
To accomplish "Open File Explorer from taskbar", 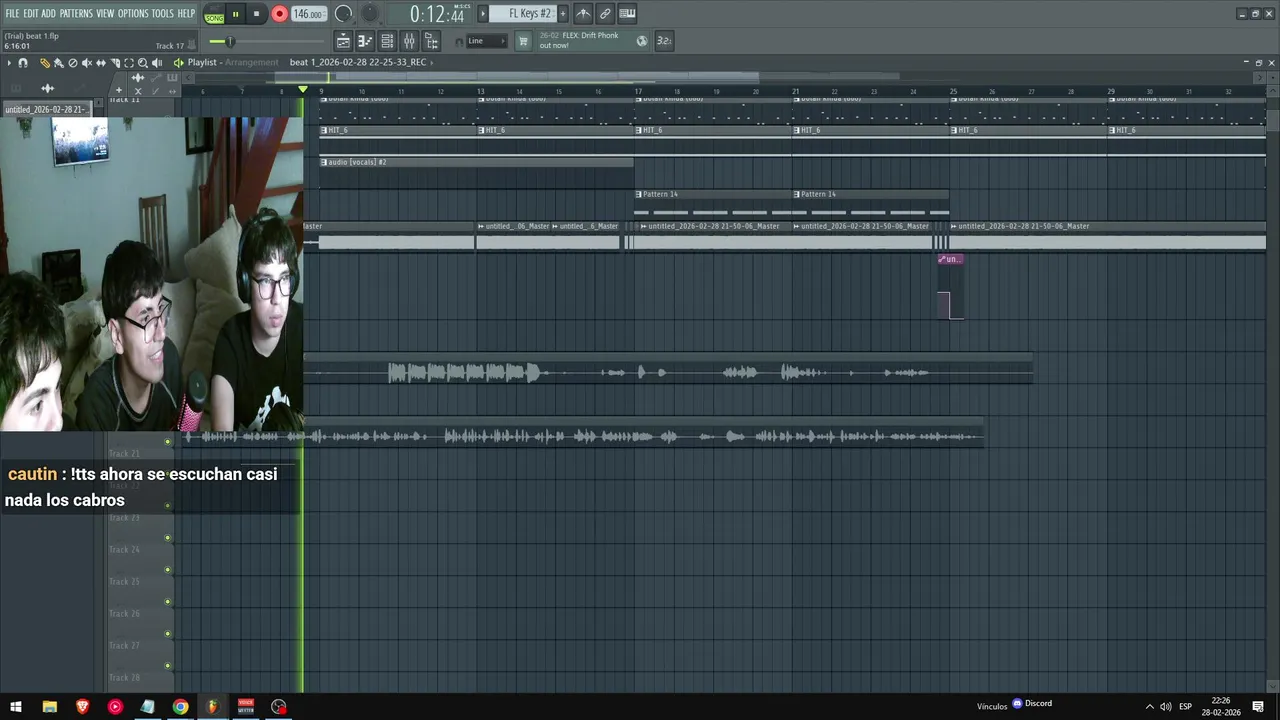I will coord(49,707).
